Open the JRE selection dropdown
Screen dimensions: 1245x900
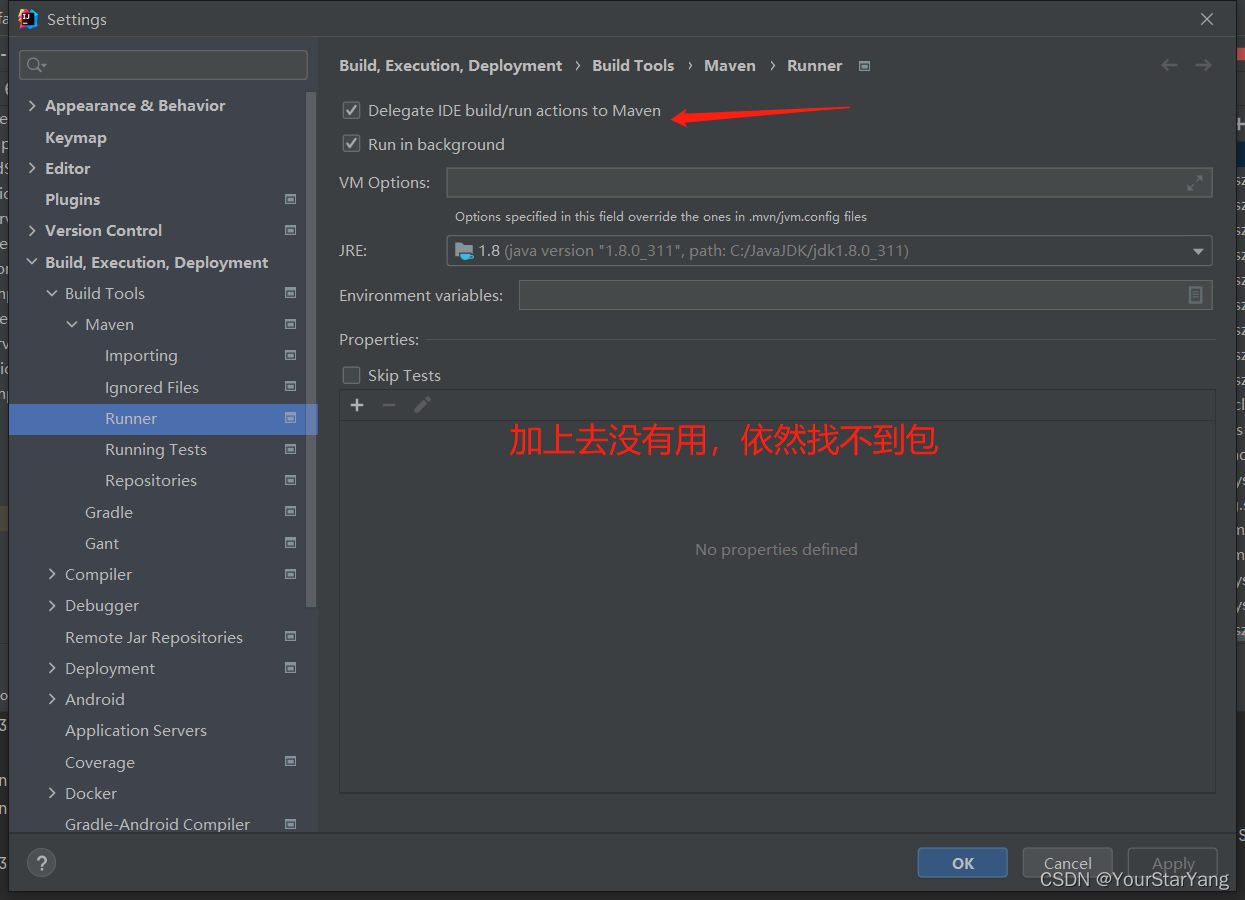pos(1197,251)
